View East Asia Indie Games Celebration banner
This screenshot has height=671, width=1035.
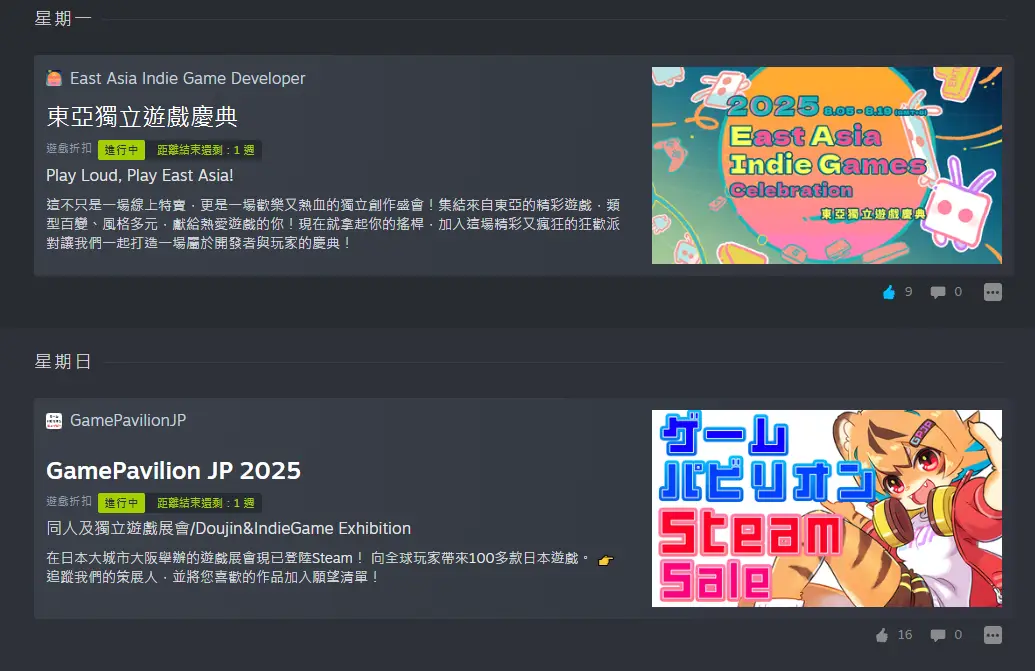pyautogui.click(x=826, y=165)
